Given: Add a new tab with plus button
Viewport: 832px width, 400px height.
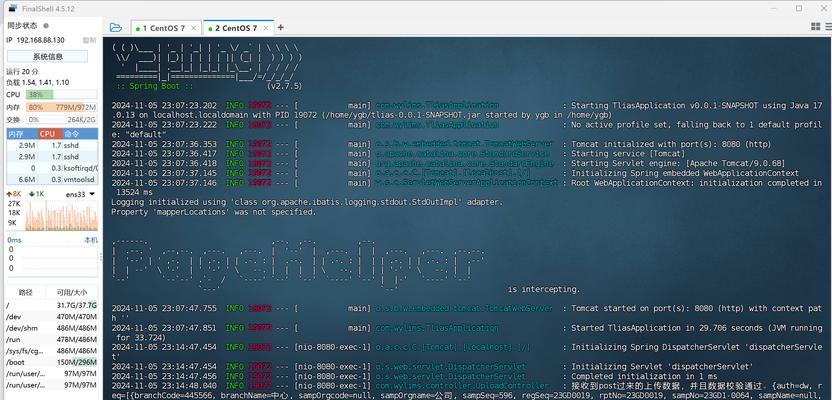Looking at the screenshot, I should (281, 28).
